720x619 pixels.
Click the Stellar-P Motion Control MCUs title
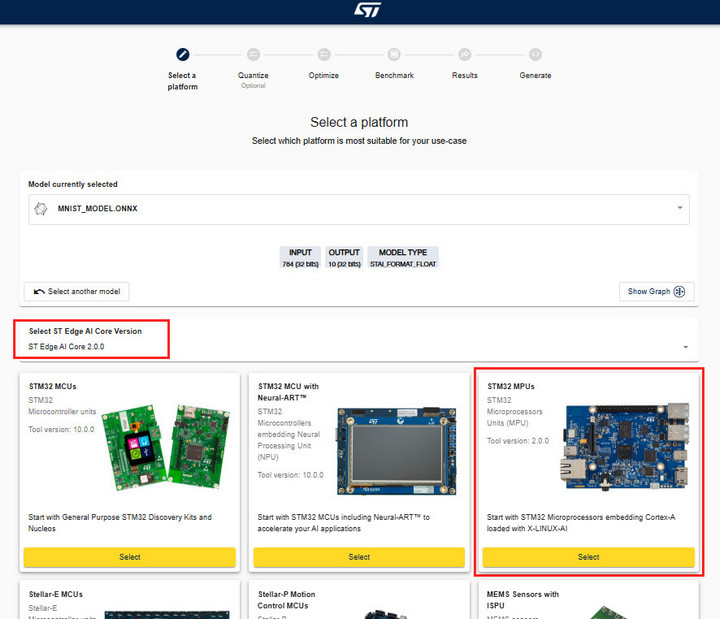coord(286,600)
